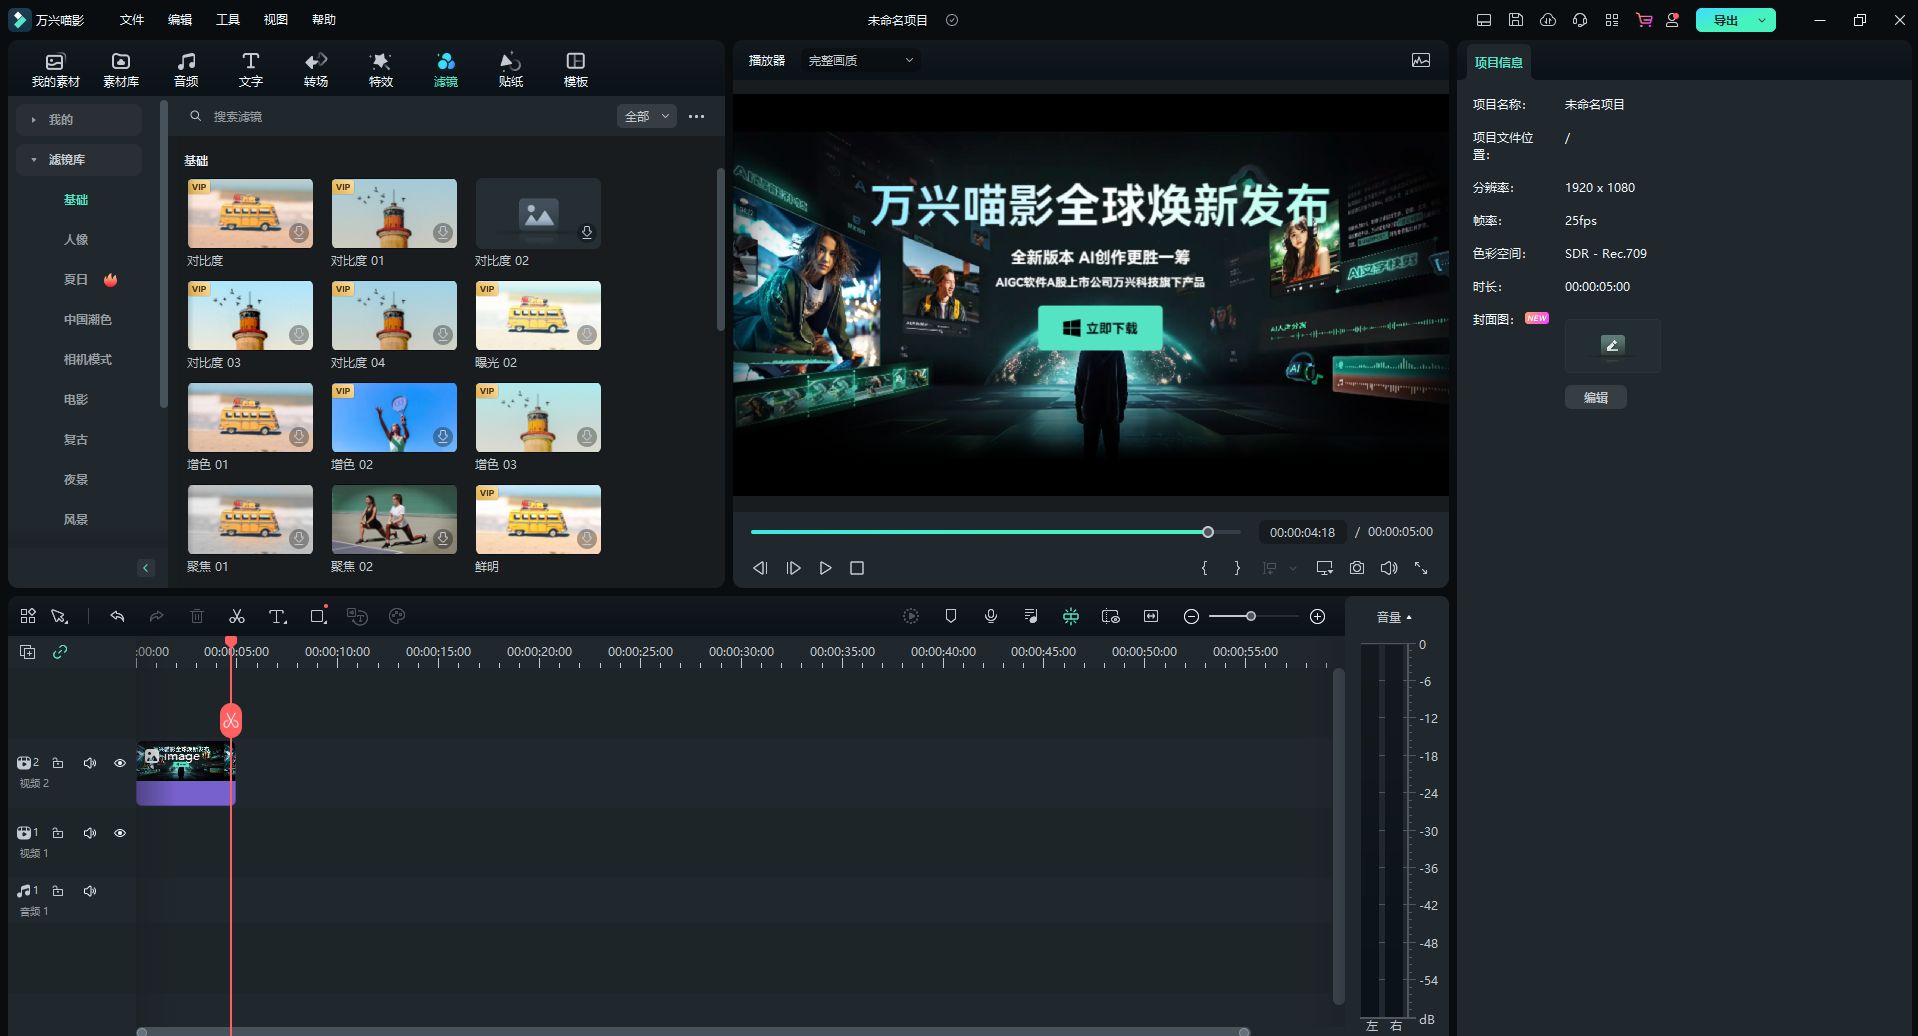
Task: Hide video track 2 with eye icon
Action: pos(120,763)
